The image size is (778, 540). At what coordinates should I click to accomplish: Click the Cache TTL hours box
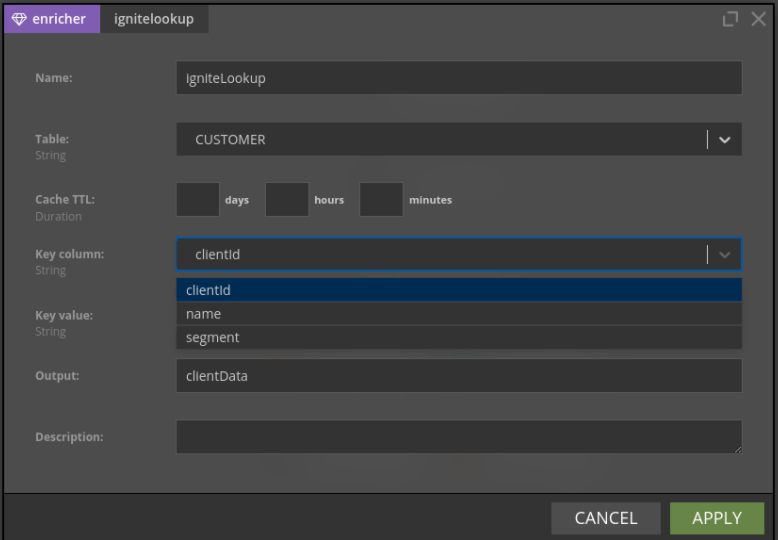pyautogui.click(x=287, y=200)
